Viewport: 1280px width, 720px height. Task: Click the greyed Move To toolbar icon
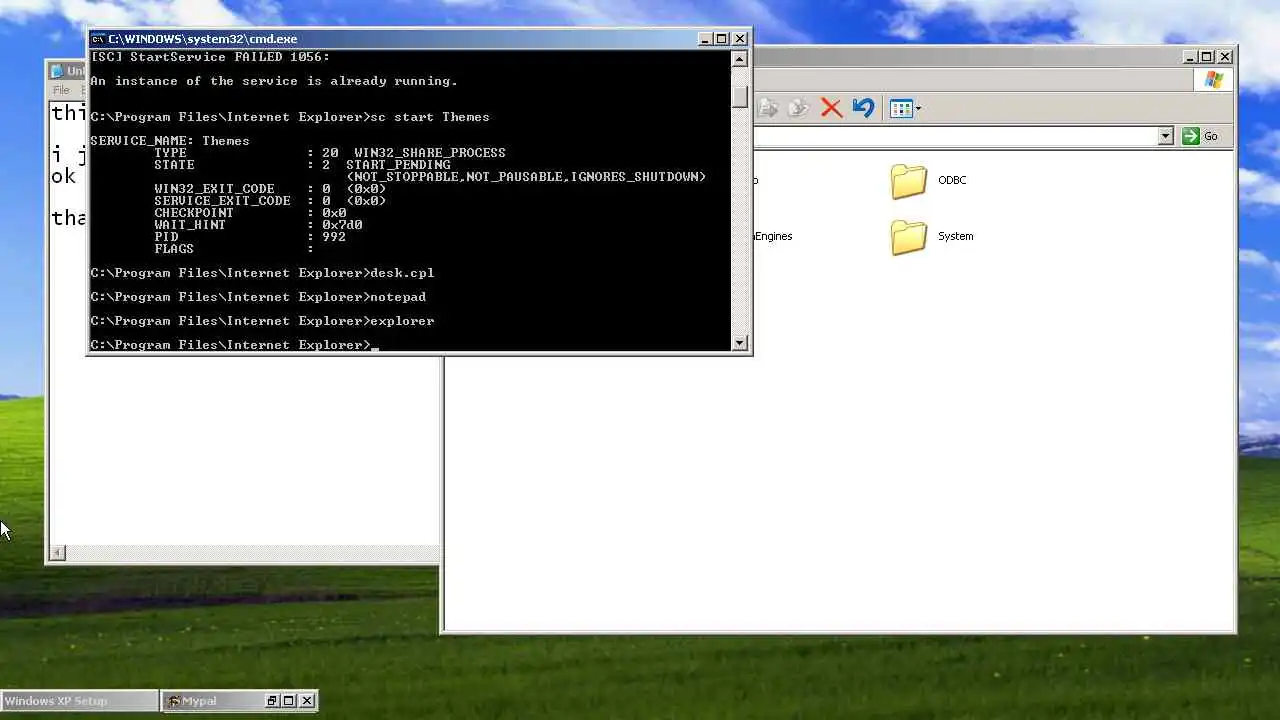click(x=768, y=108)
